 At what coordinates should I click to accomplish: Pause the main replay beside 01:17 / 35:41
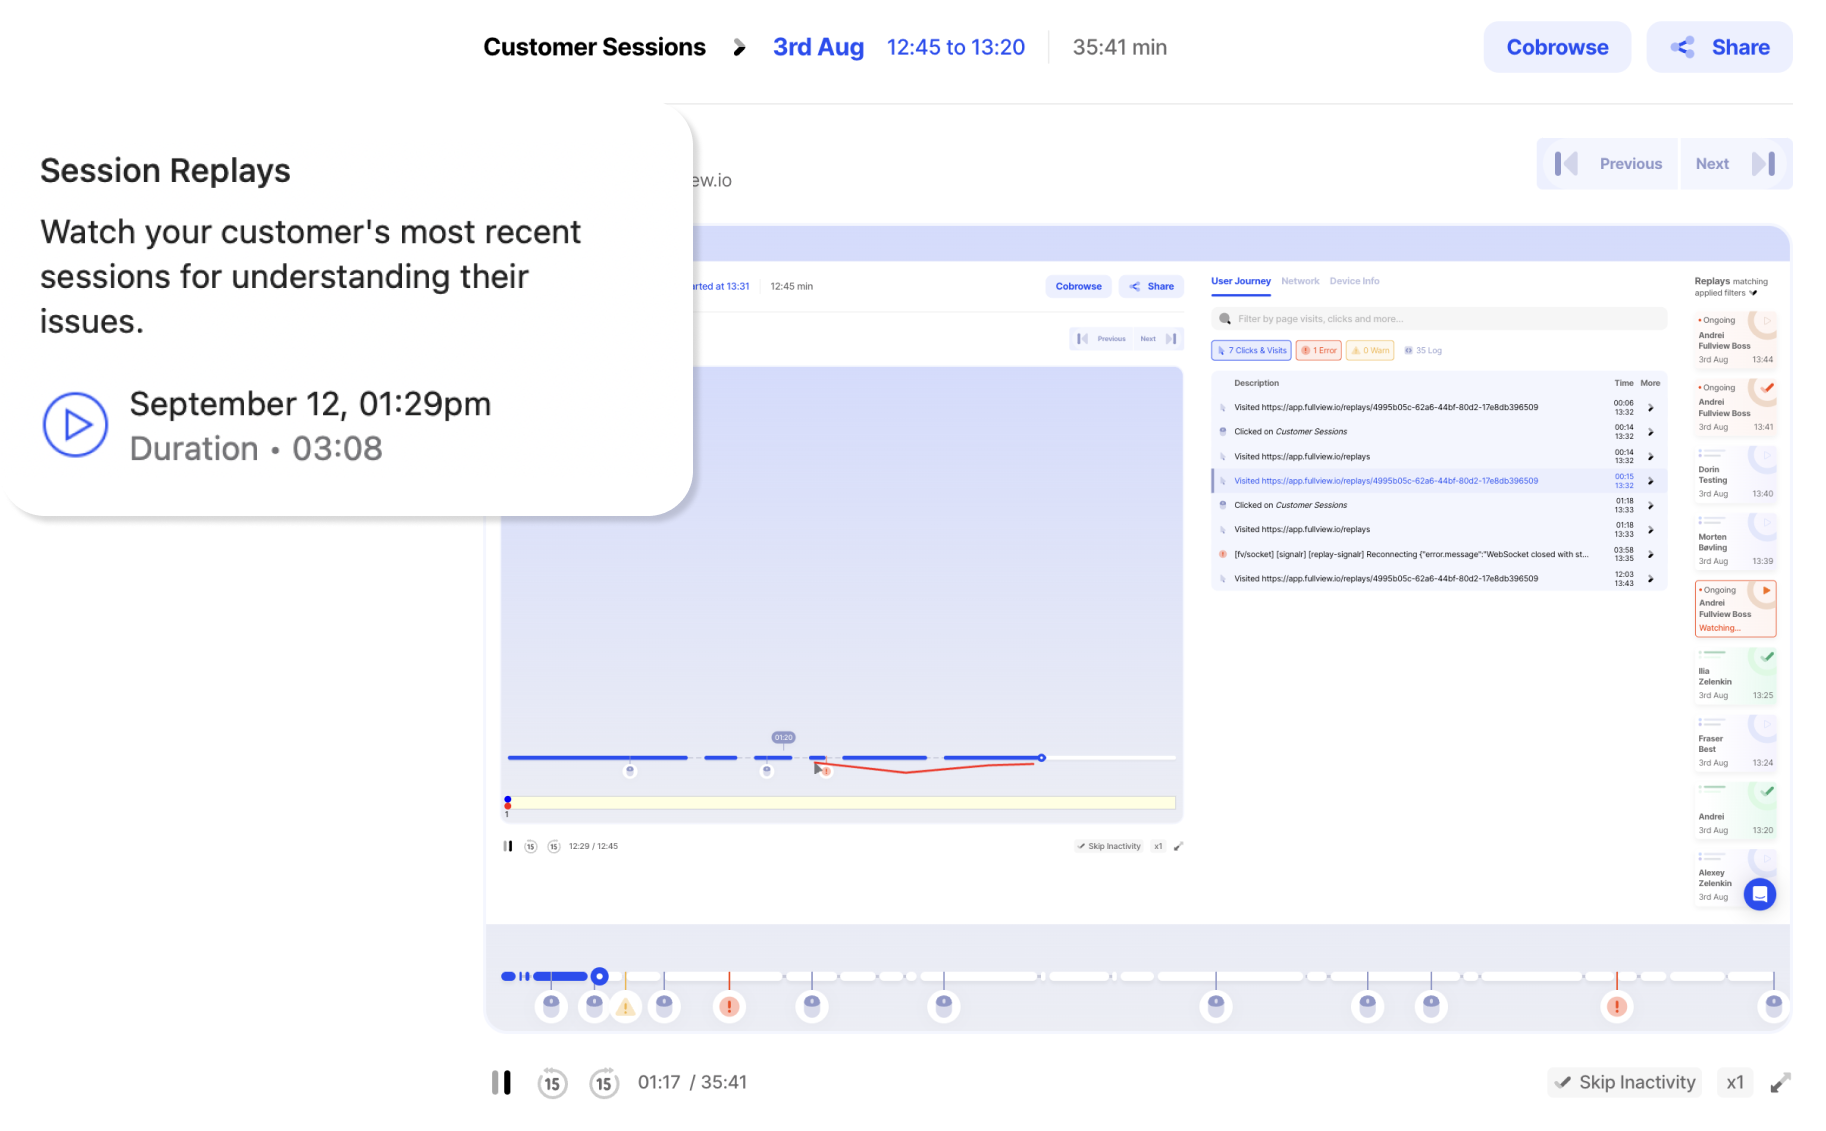point(501,1082)
